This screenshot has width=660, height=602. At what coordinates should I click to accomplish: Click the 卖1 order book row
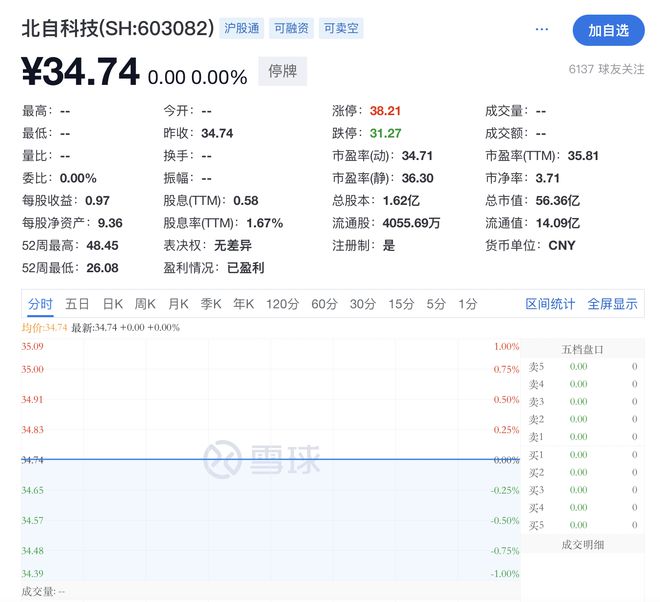(x=583, y=437)
